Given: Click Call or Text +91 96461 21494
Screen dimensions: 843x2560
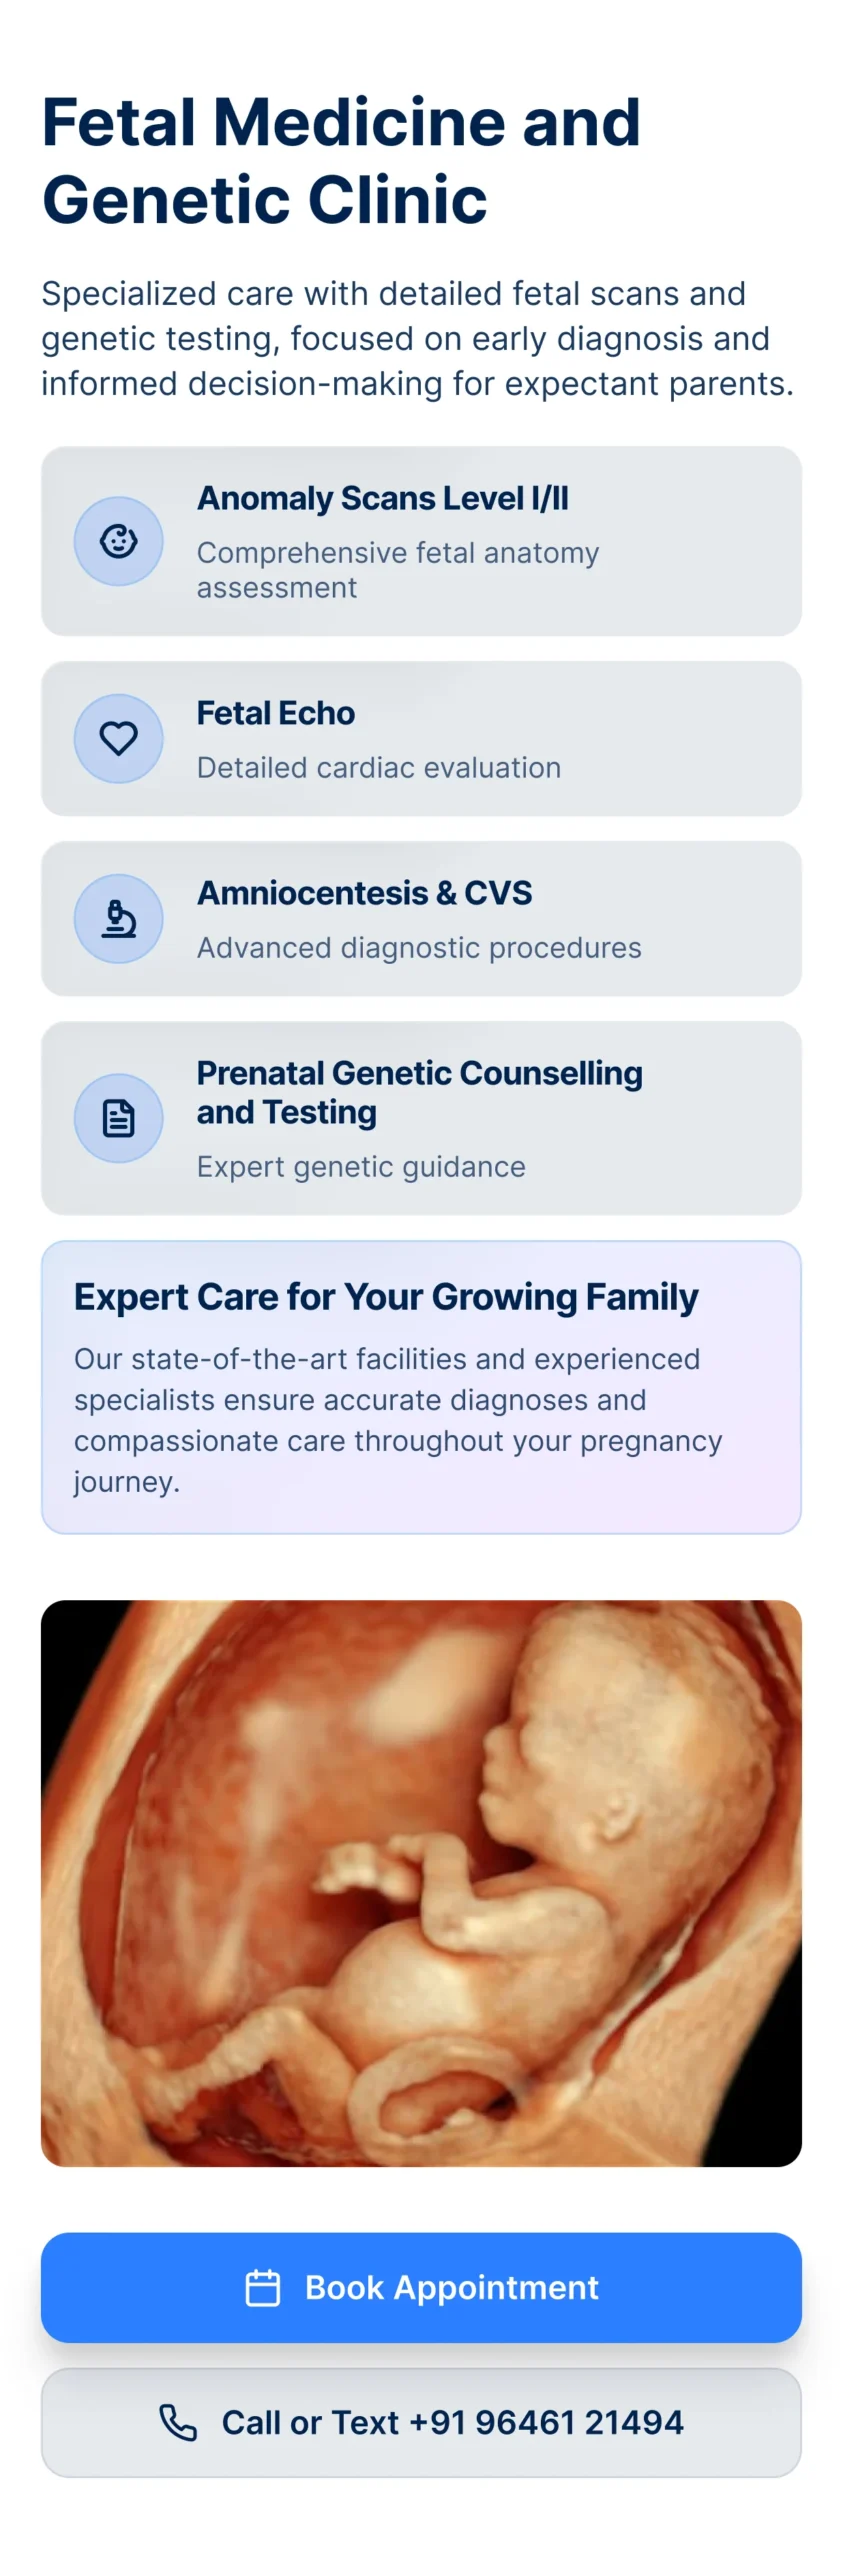Looking at the screenshot, I should tap(421, 2422).
